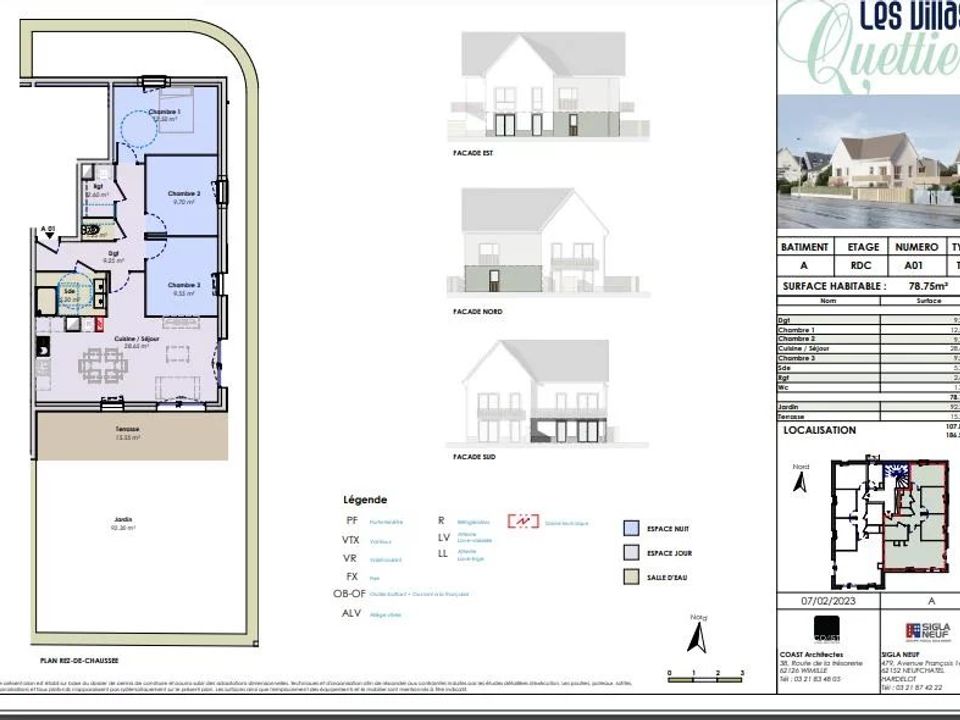Click the date '07/02/2023'

(828, 601)
